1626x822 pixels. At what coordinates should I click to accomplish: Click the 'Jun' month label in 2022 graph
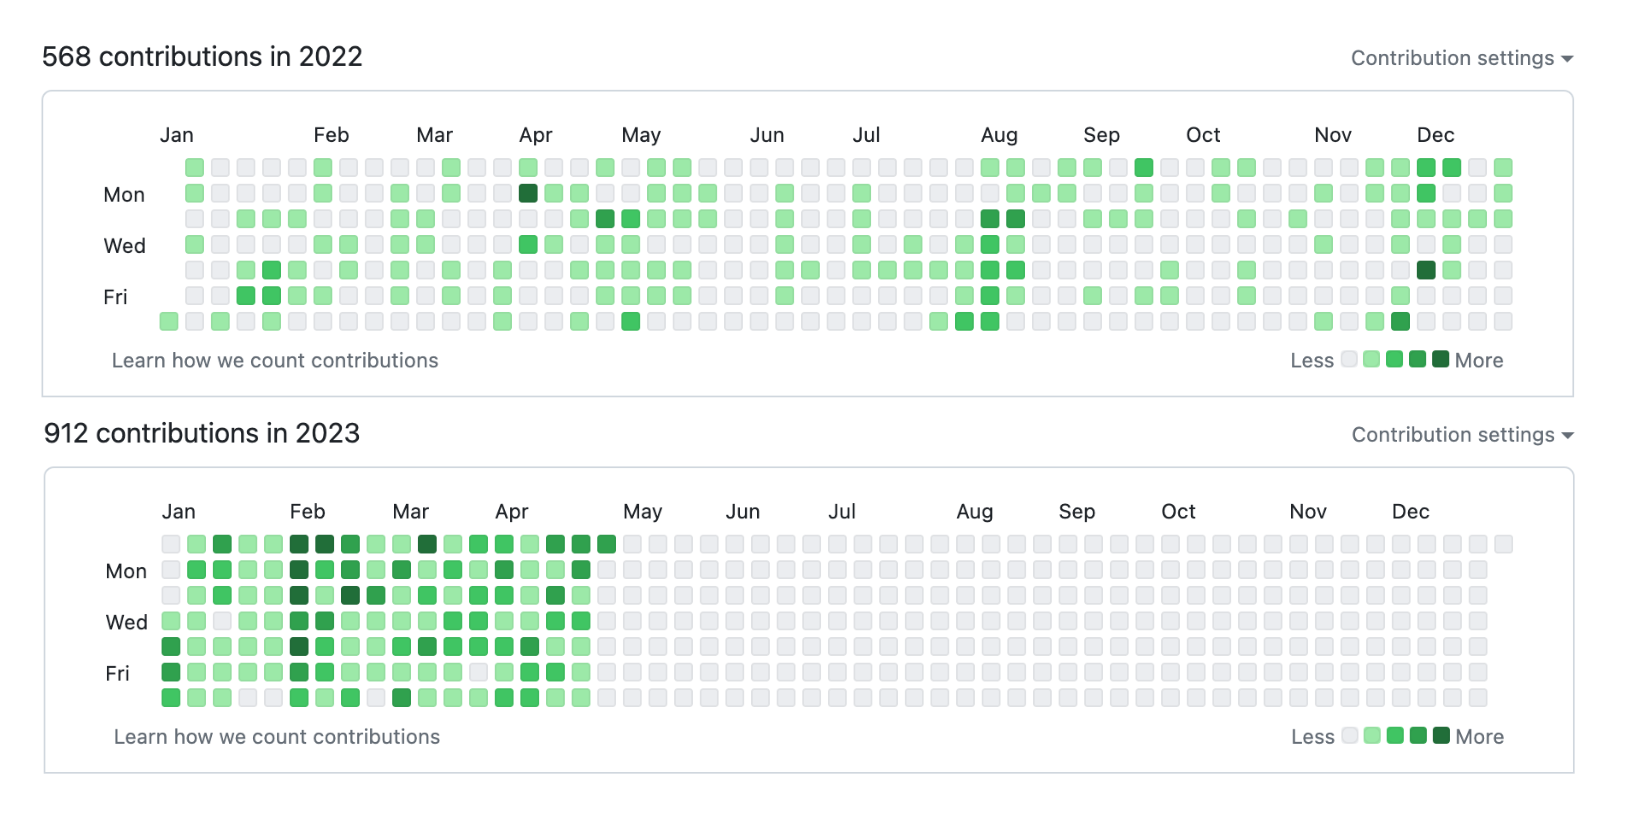point(767,135)
